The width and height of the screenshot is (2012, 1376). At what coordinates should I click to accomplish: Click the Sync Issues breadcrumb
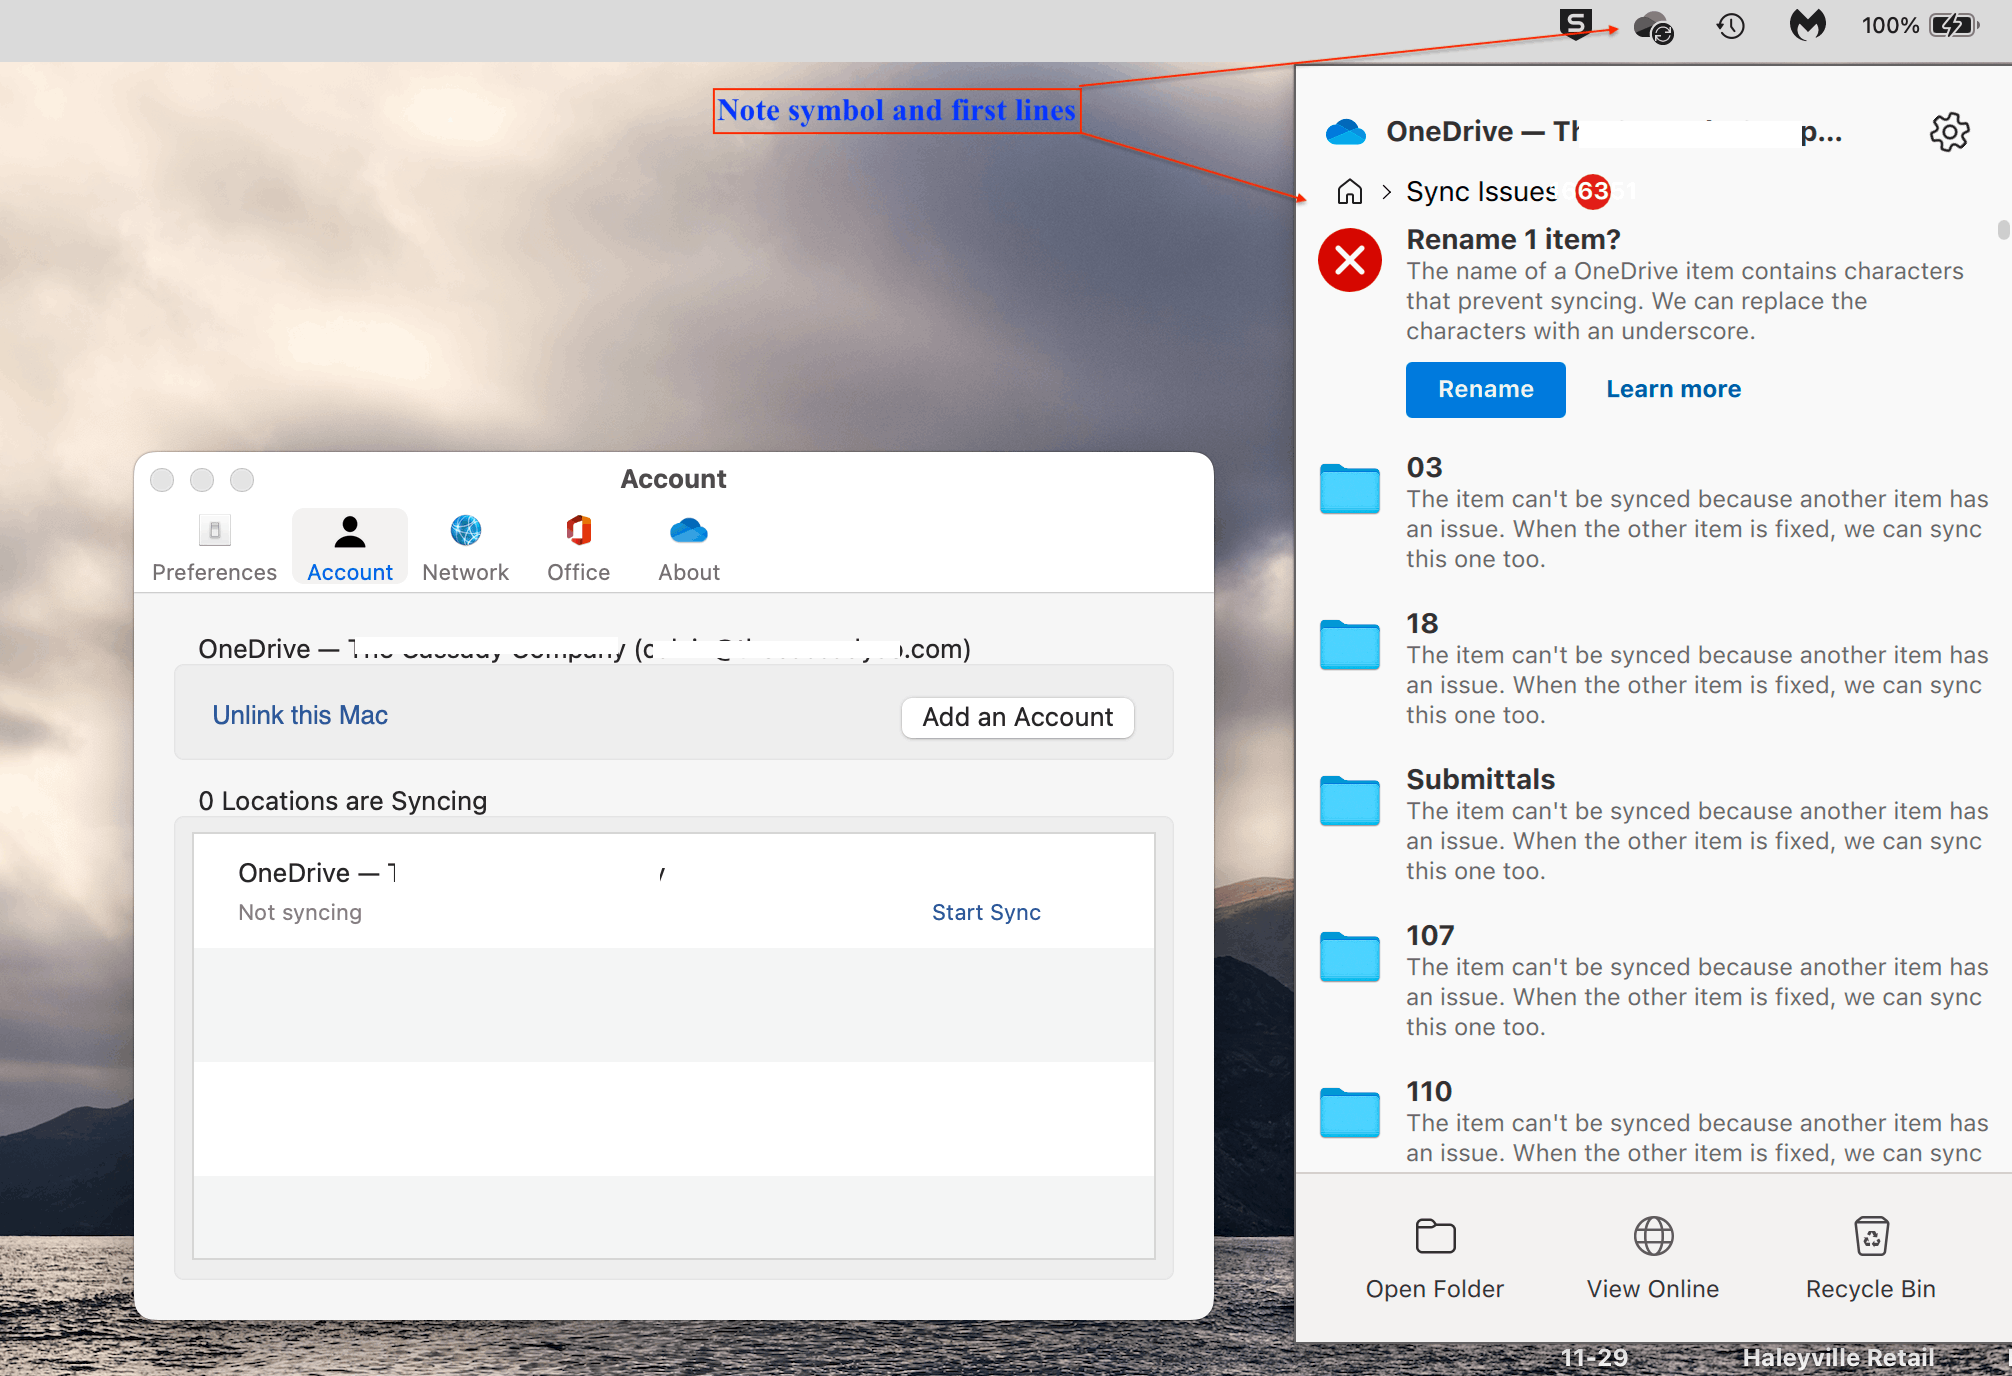(x=1481, y=191)
